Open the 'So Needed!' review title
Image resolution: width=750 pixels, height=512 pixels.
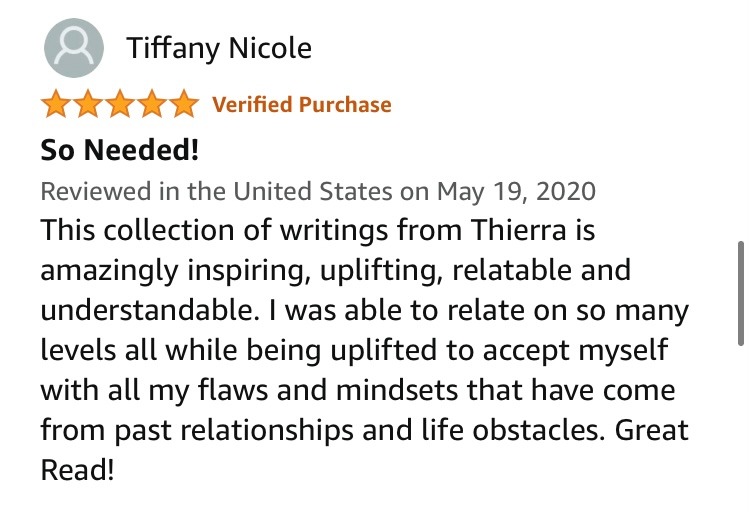coord(120,150)
